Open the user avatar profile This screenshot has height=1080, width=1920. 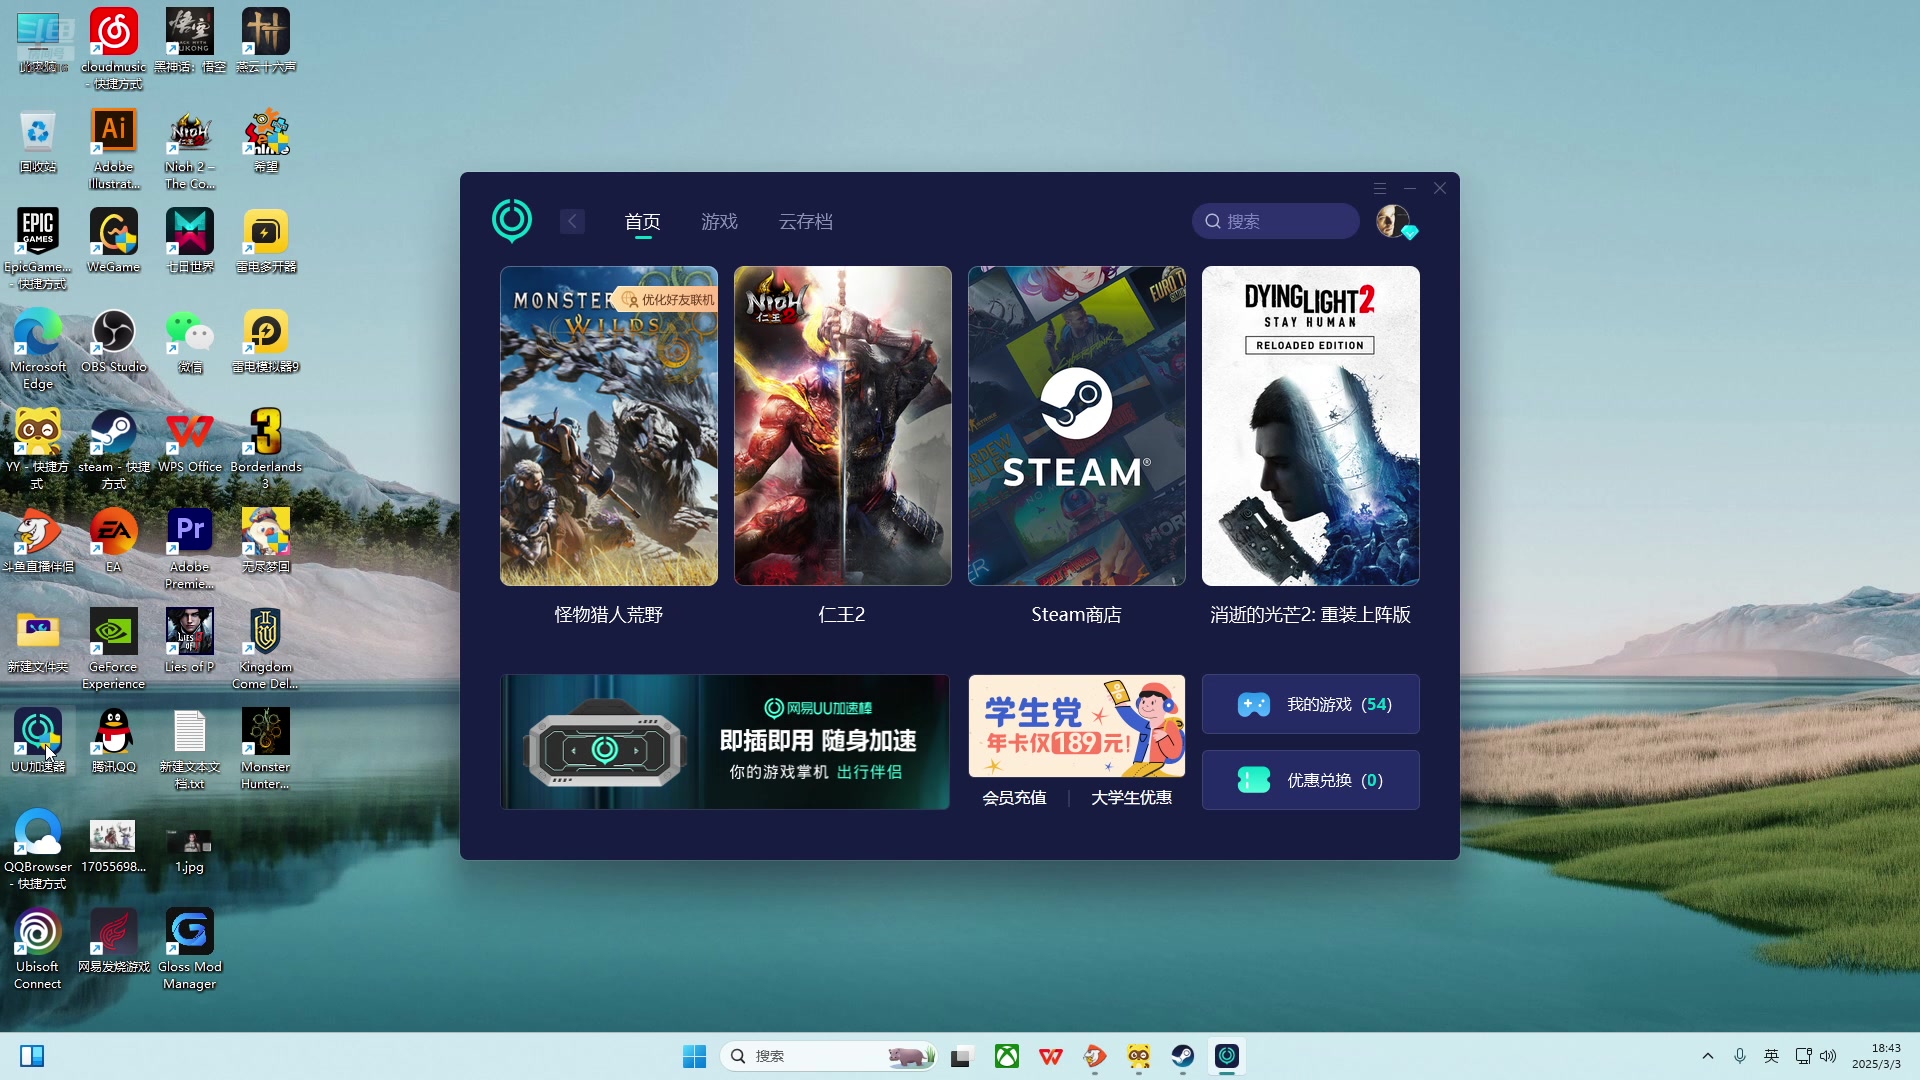1393,221
